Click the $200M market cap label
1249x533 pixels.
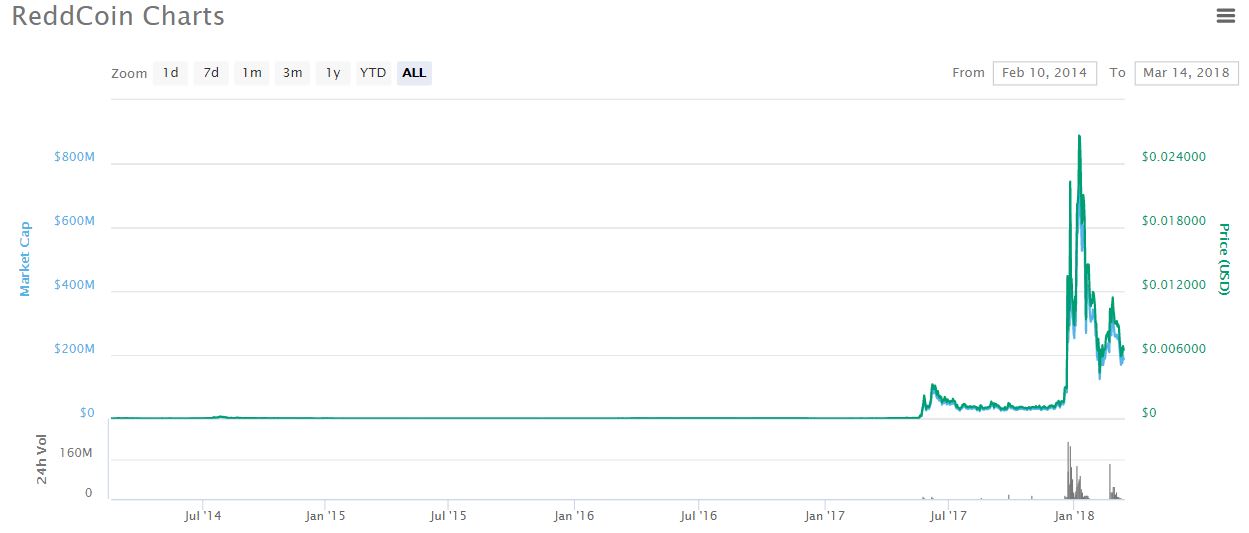[x=74, y=350]
